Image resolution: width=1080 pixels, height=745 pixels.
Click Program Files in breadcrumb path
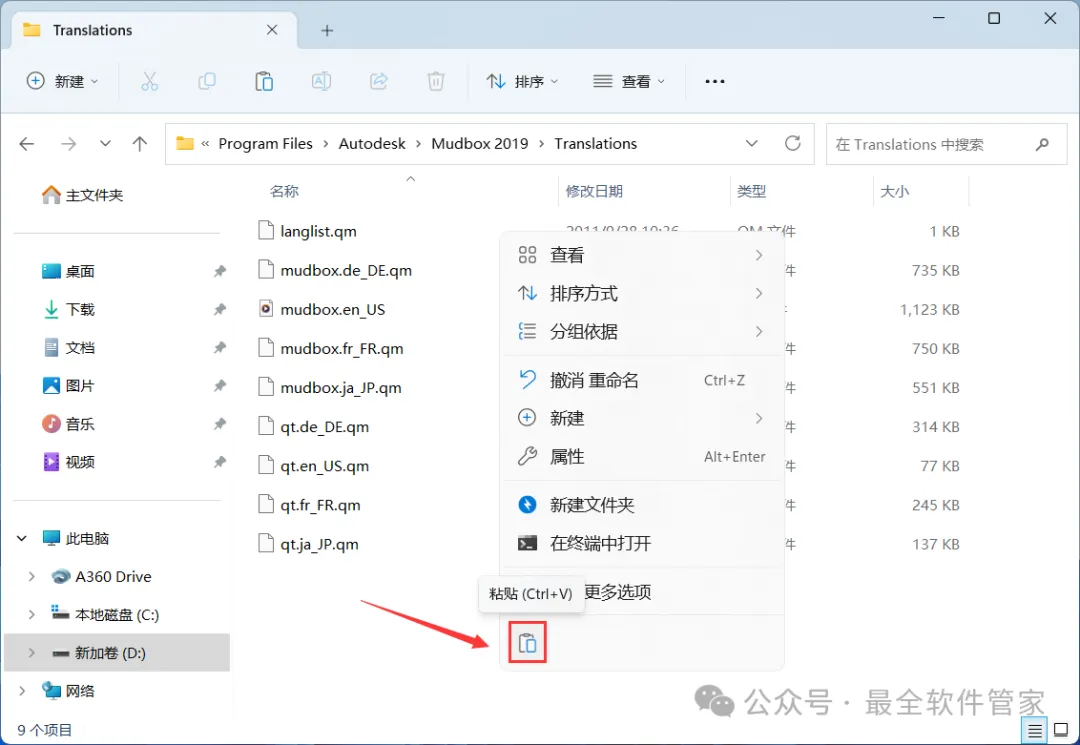265,144
